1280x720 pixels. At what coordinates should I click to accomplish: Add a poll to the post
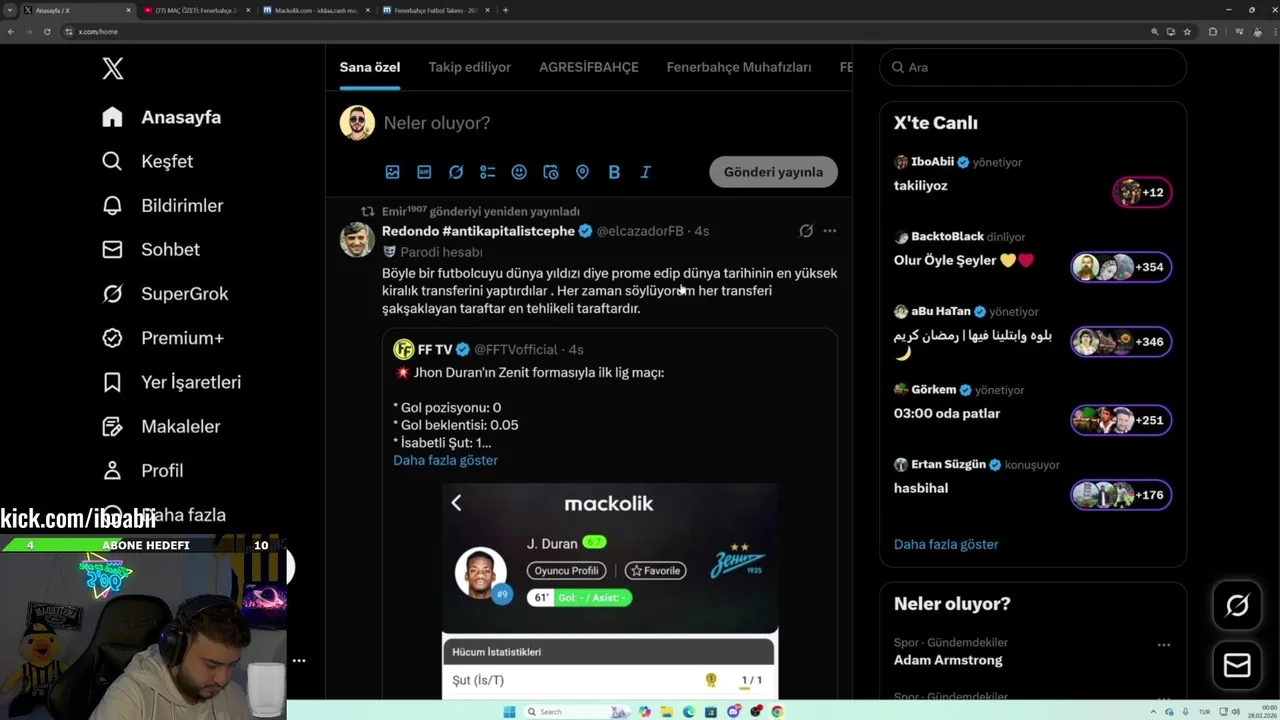click(487, 172)
